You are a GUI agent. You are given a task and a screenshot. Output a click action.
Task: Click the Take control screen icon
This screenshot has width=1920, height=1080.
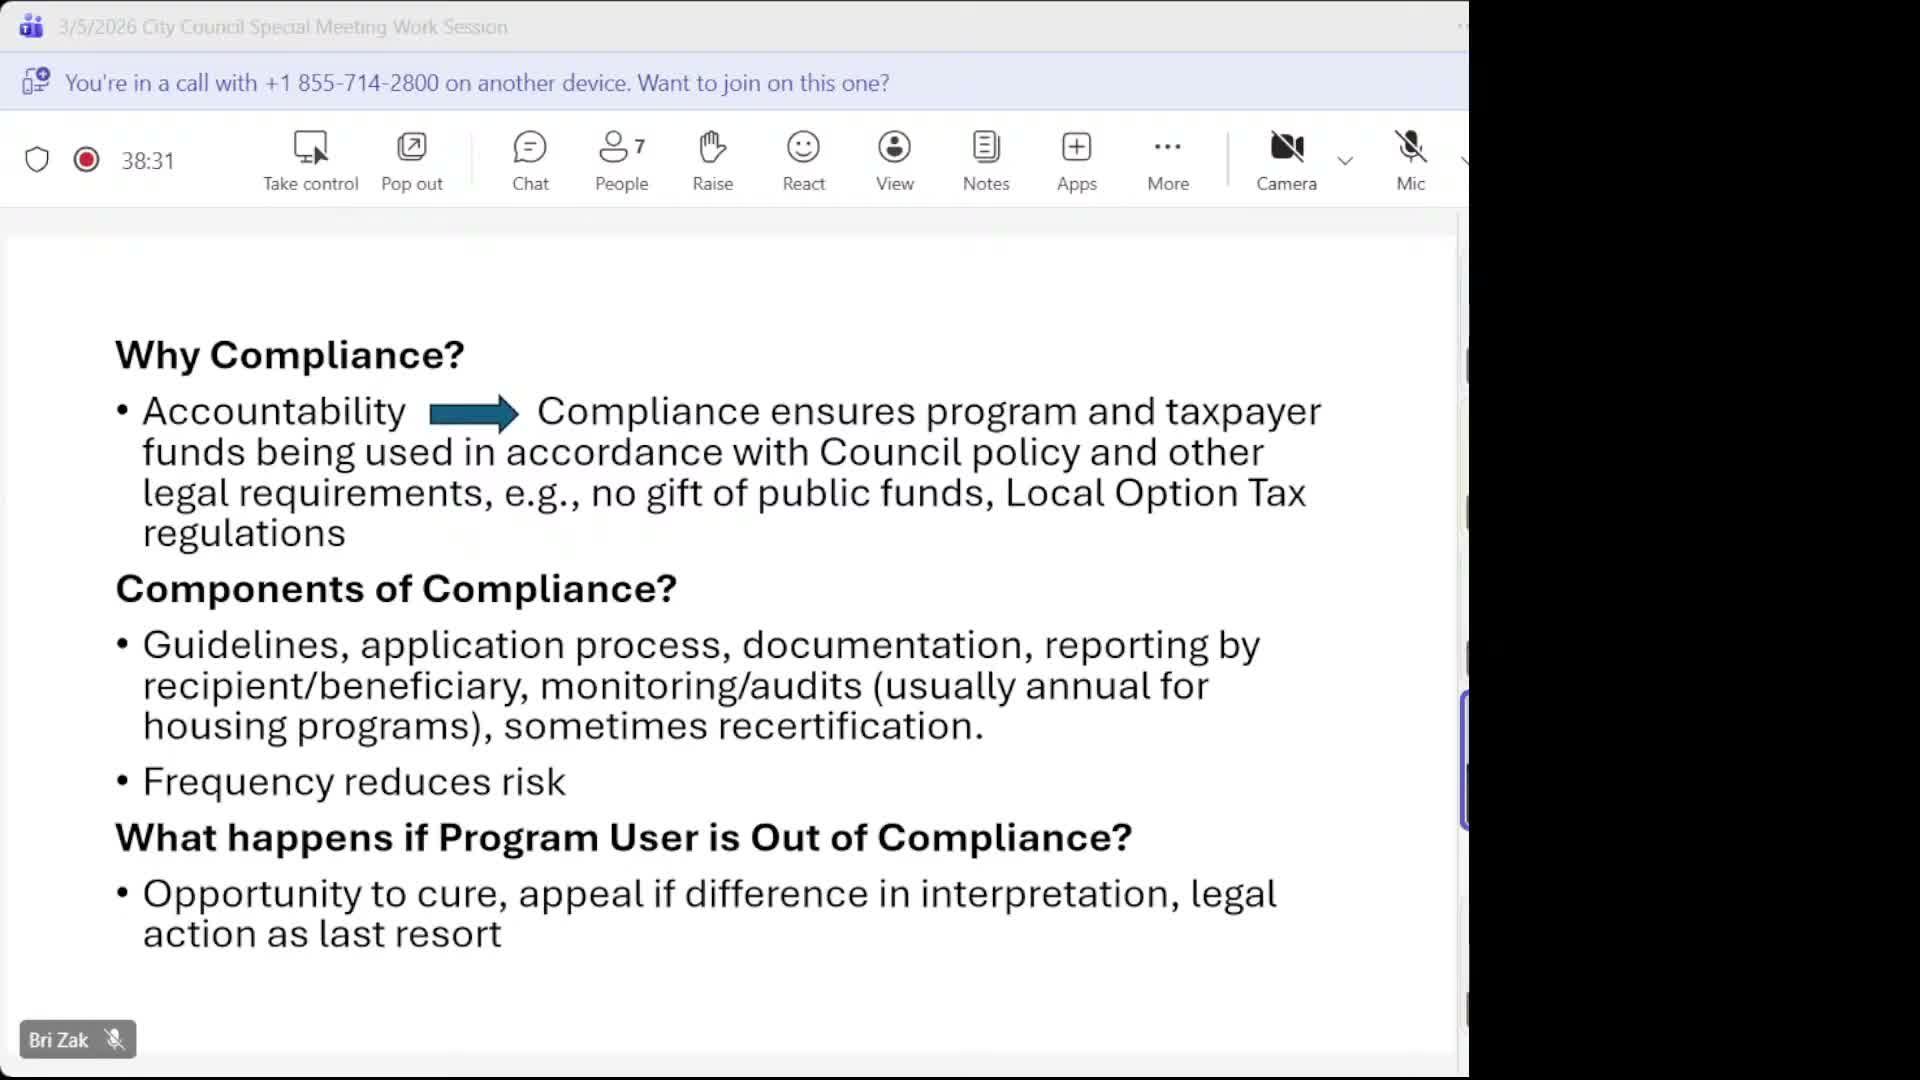(310, 148)
